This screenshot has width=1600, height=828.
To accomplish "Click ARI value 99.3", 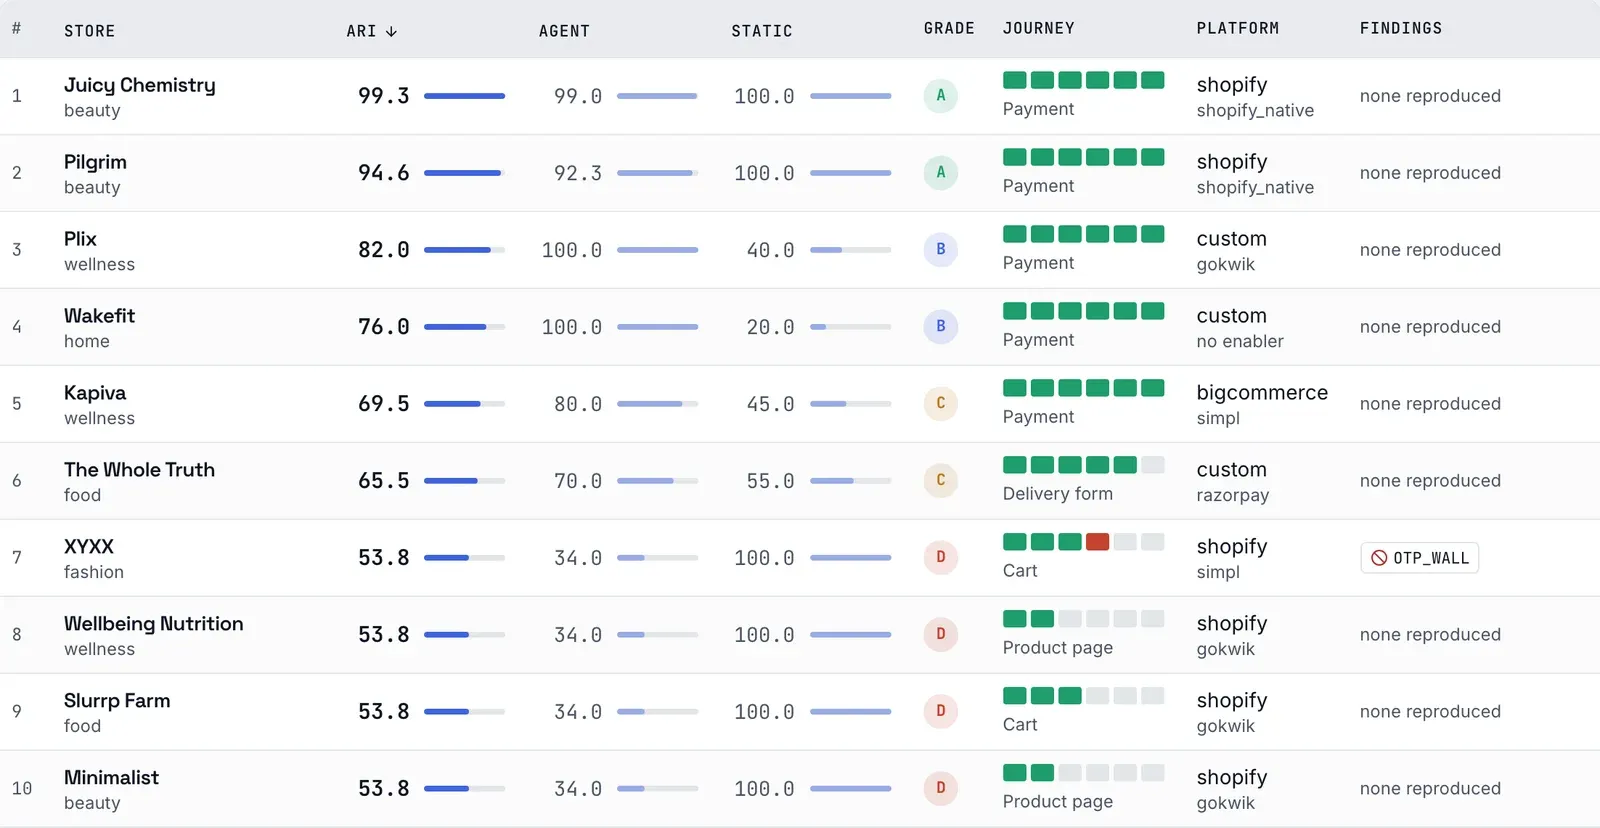I will [384, 96].
